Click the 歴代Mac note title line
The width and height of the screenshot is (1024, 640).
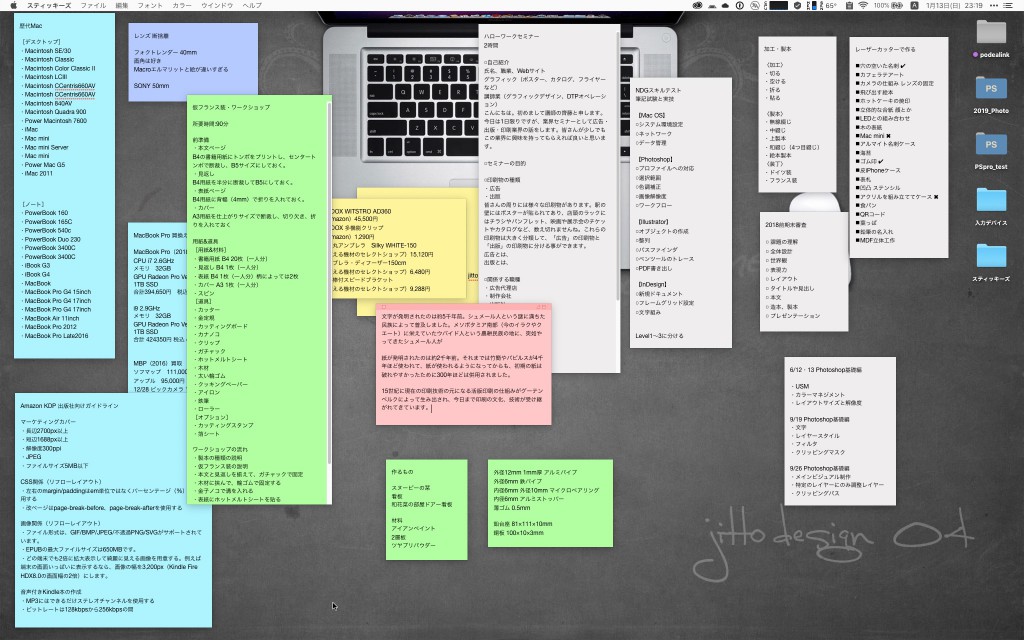click(x=31, y=26)
